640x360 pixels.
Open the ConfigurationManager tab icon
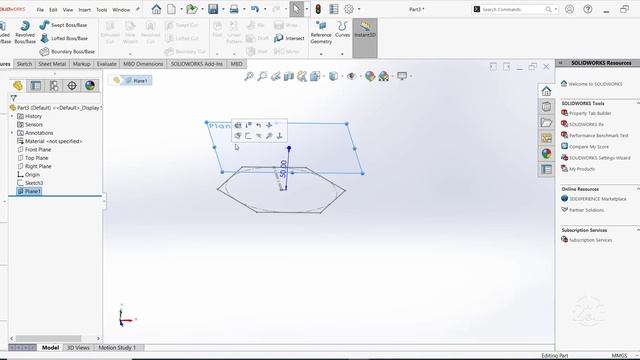(54, 85)
